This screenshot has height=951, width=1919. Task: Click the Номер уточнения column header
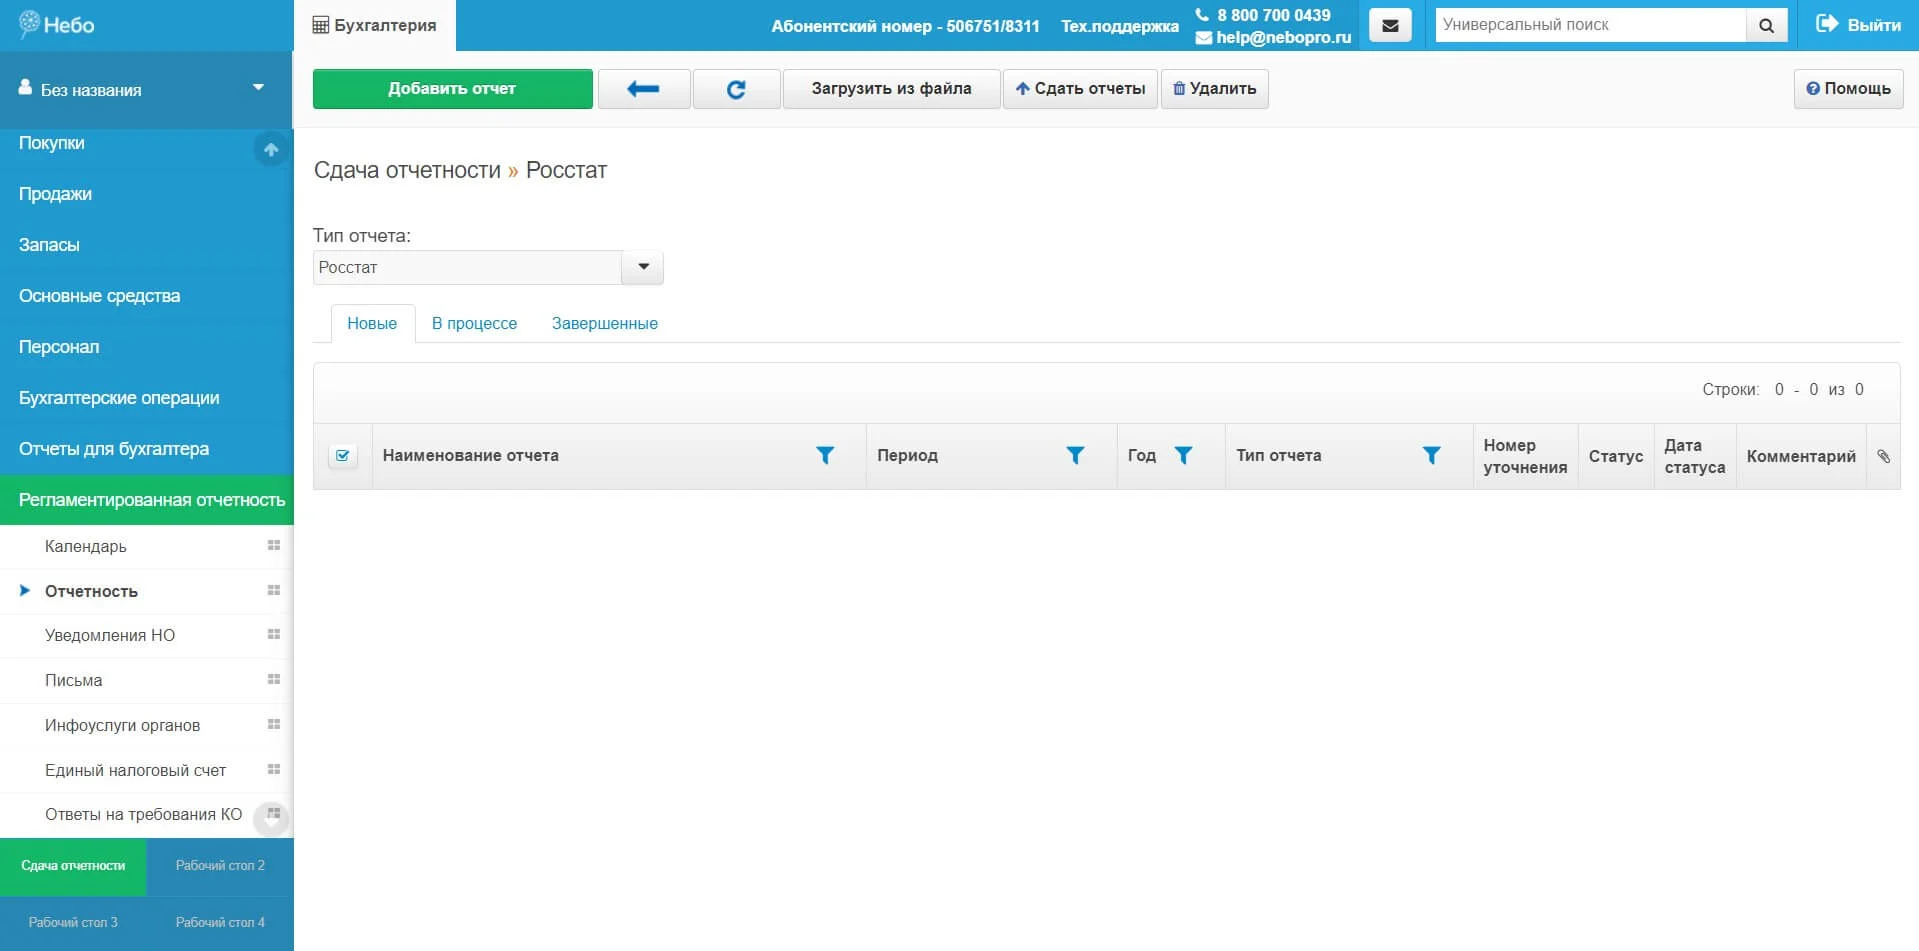(x=1525, y=456)
